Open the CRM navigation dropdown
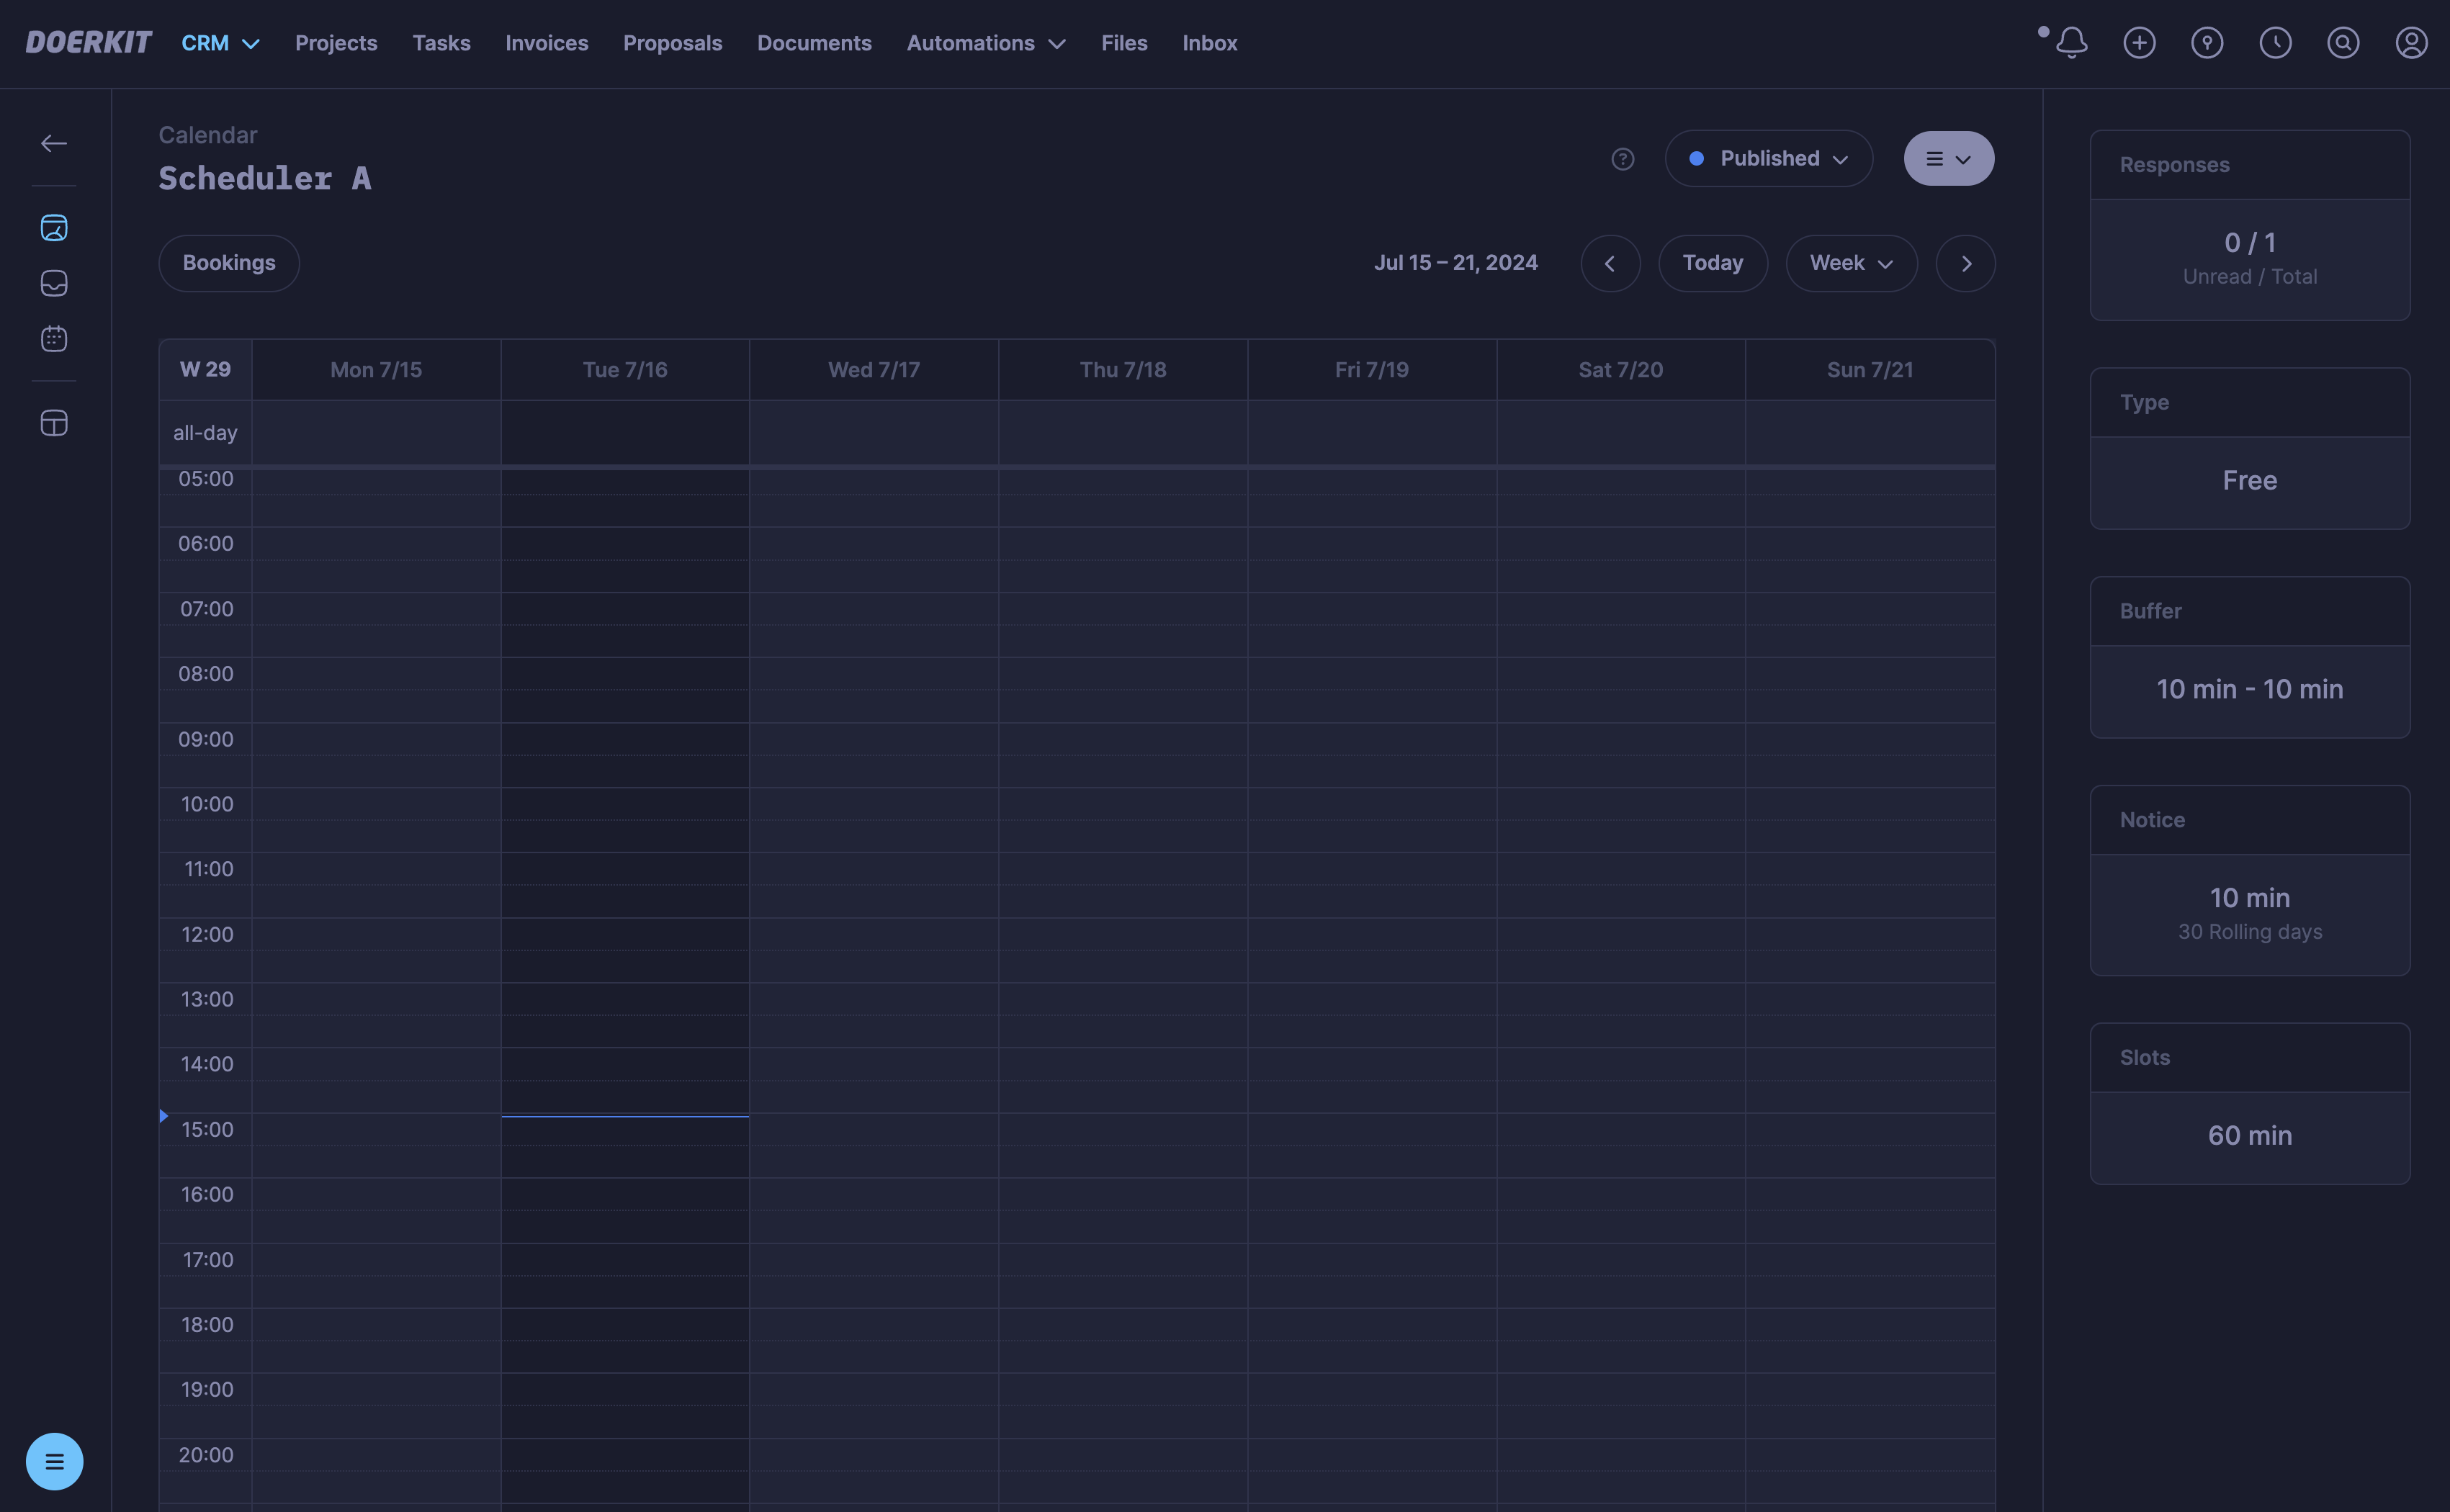2450x1512 pixels. tap(220, 43)
